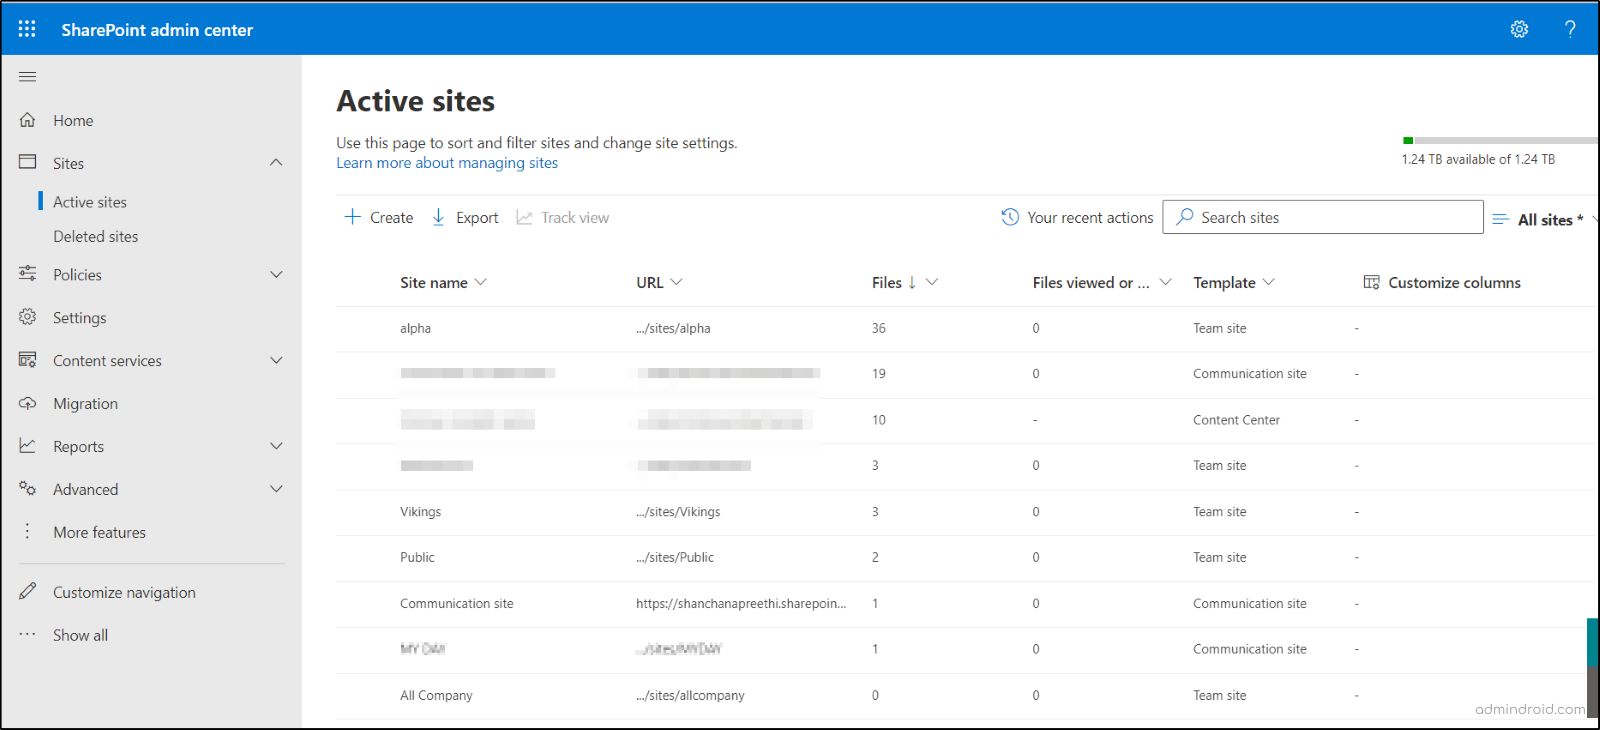Image resolution: width=1600 pixels, height=730 pixels.
Task: Expand the Content services chevron
Action: tap(276, 360)
